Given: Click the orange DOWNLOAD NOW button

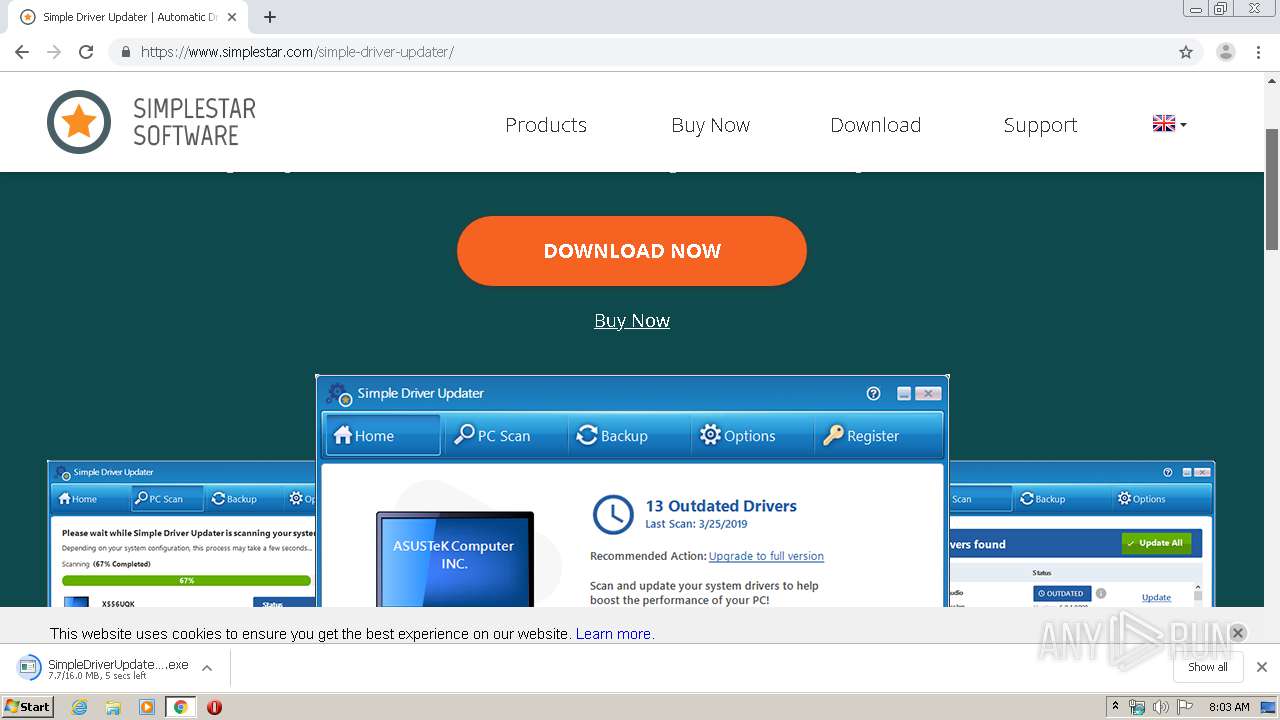Looking at the screenshot, I should [632, 251].
